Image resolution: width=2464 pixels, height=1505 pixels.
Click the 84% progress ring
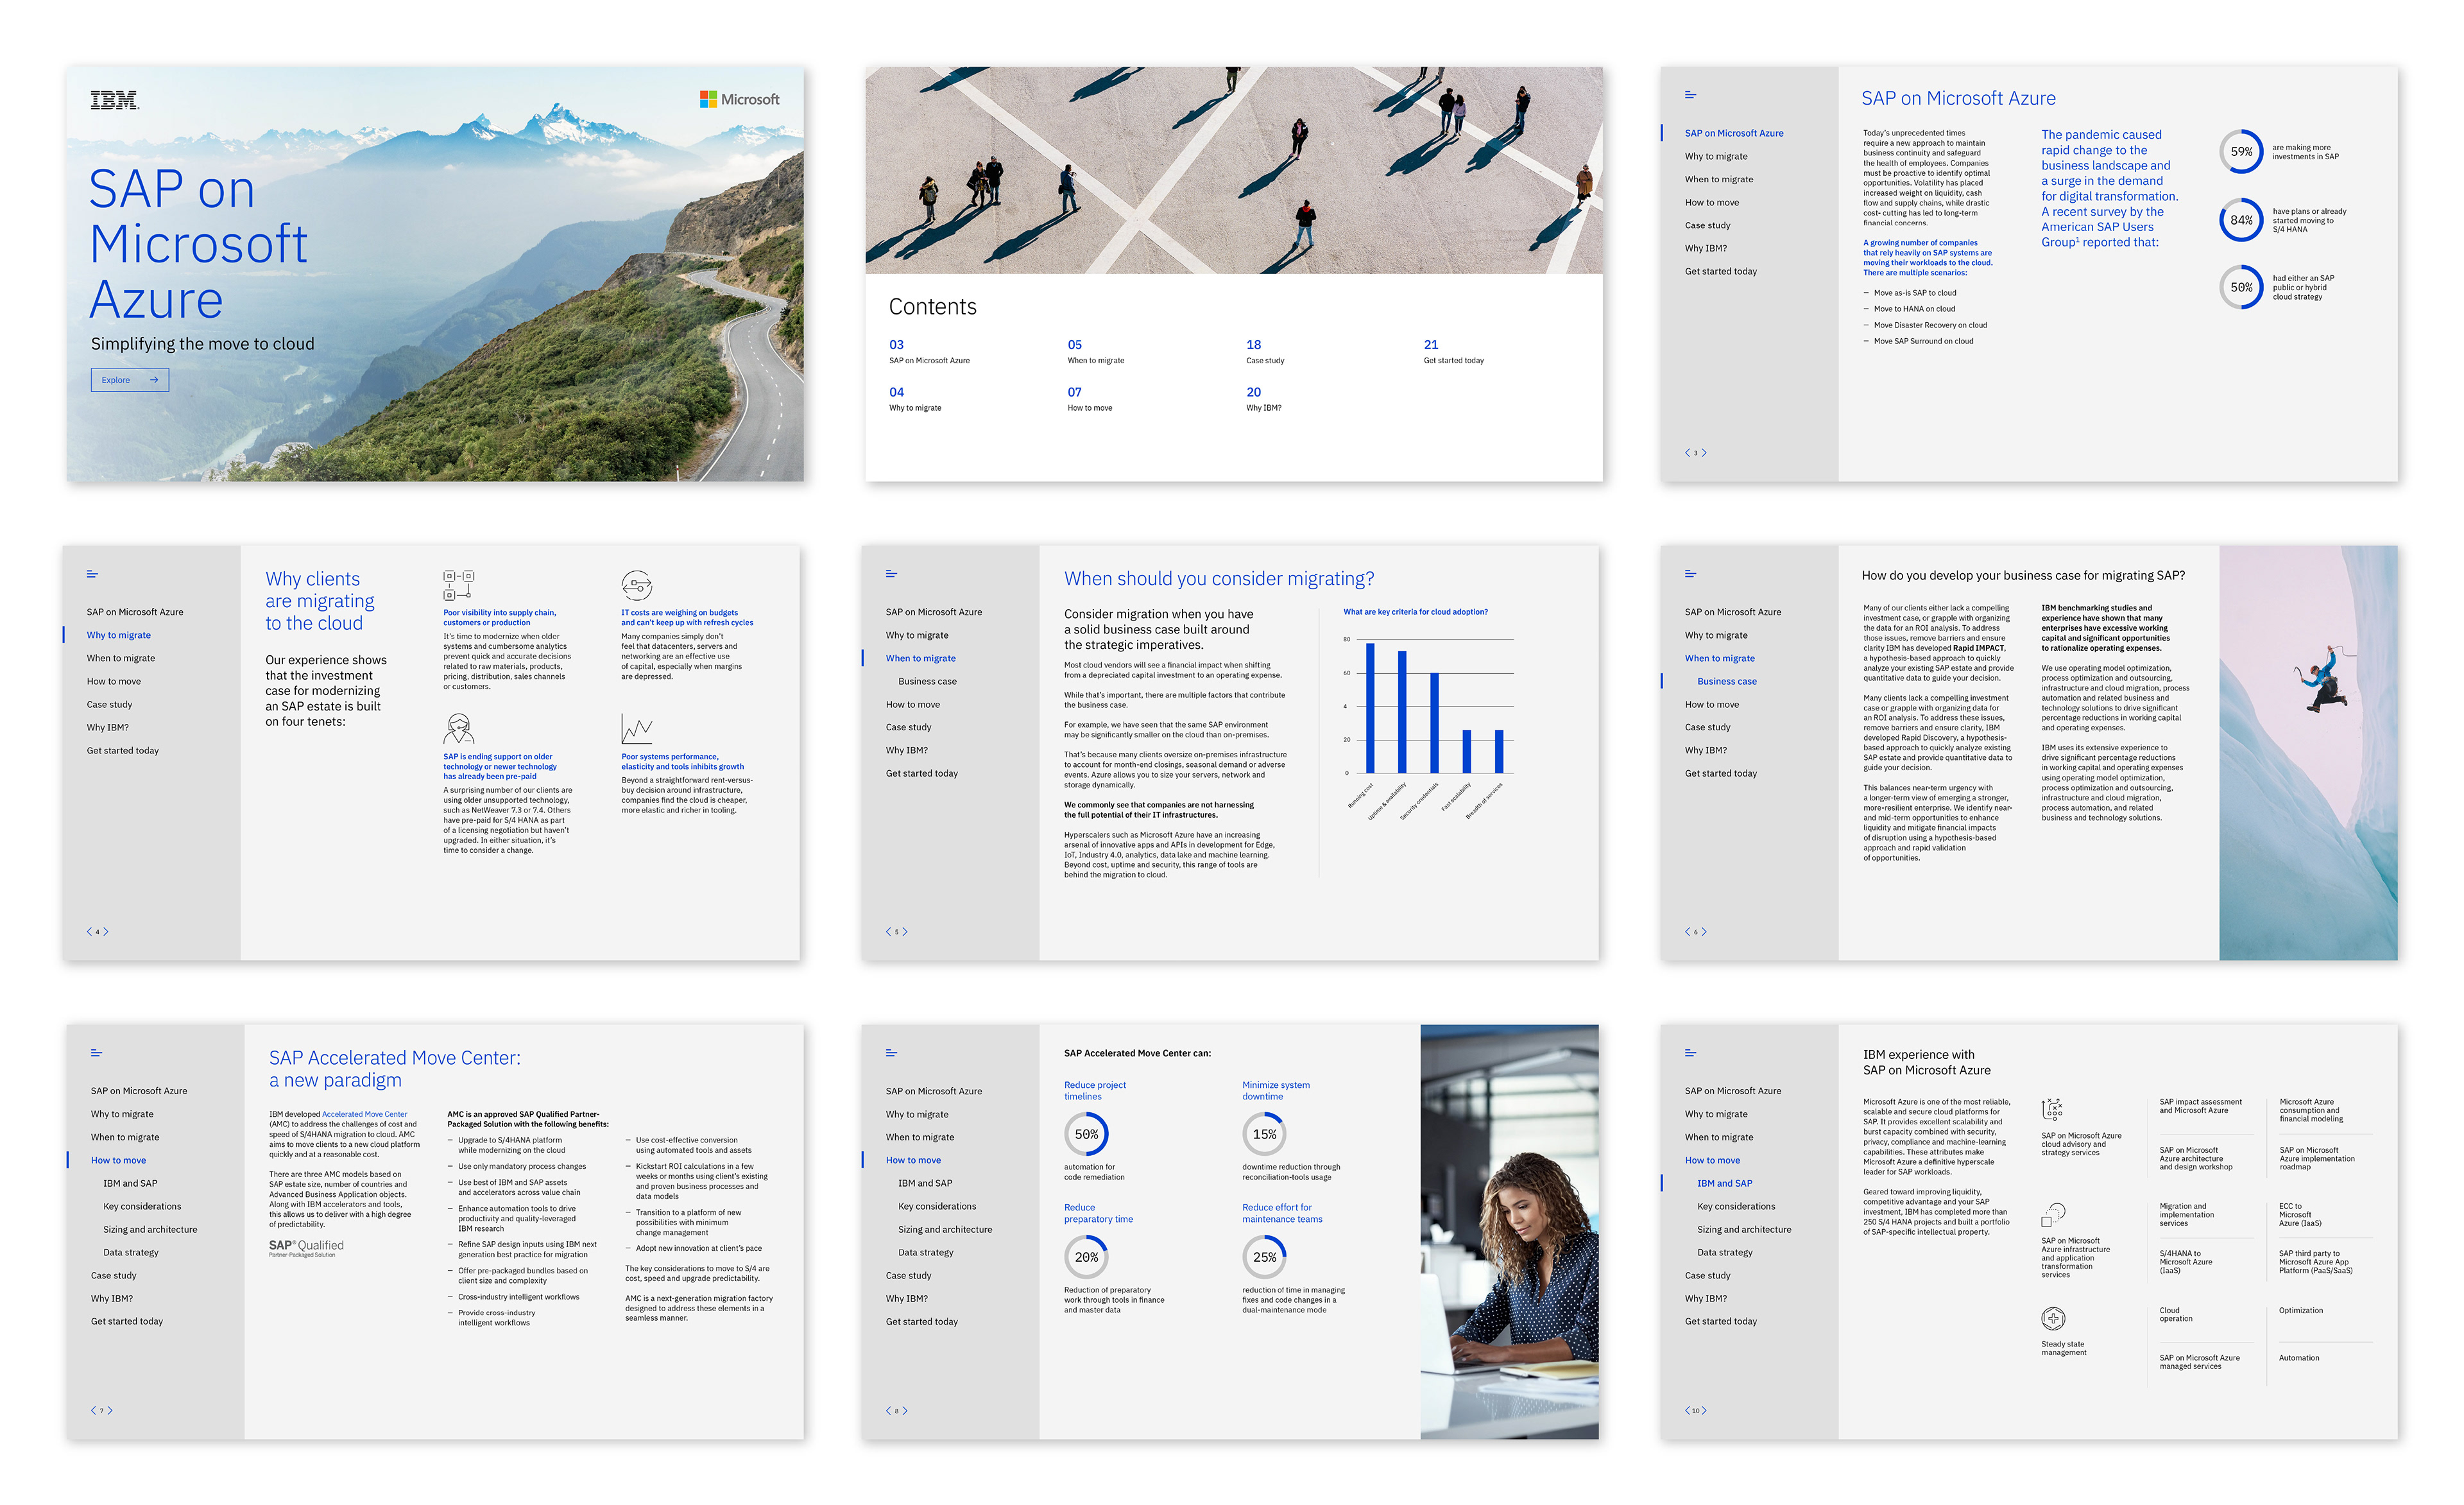tap(2241, 220)
